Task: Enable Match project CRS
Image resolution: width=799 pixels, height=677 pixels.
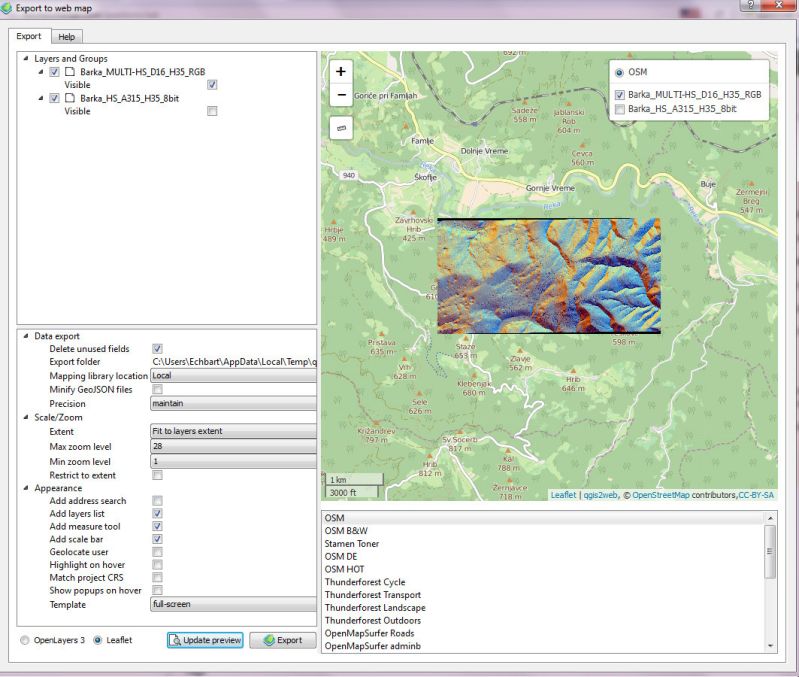Action: point(157,577)
